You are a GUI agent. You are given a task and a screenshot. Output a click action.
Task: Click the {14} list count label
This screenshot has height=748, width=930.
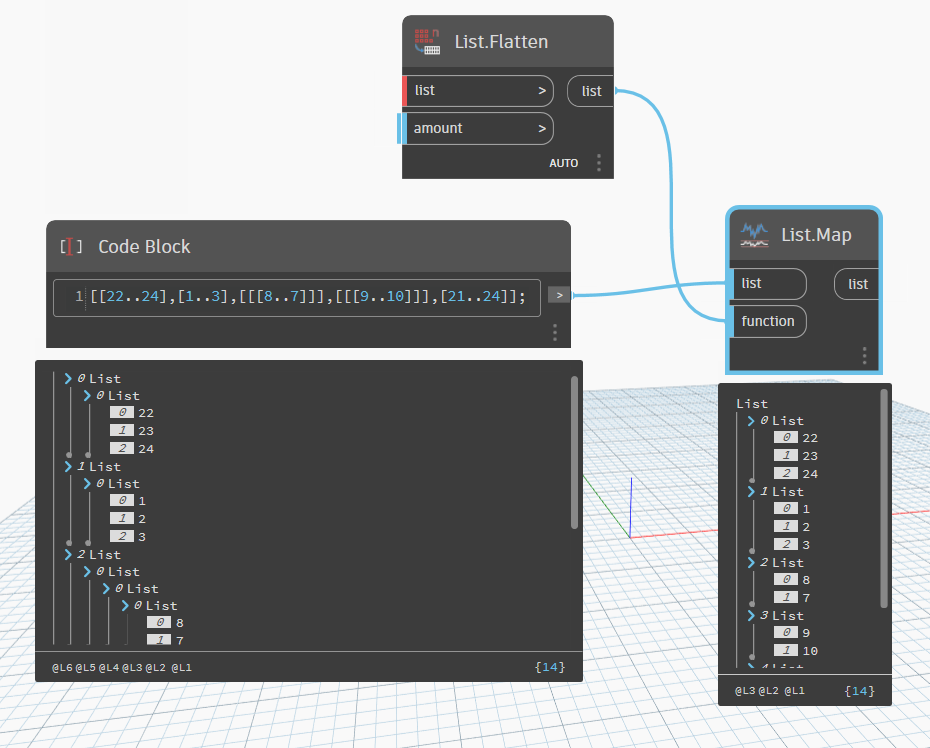pyautogui.click(x=549, y=667)
